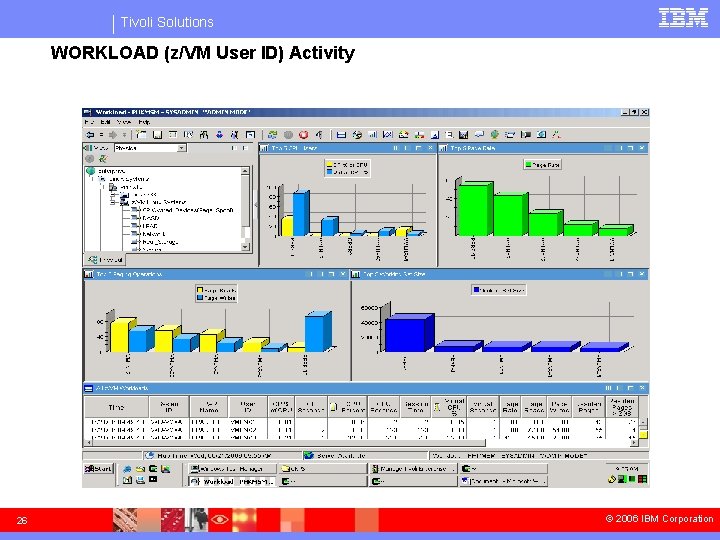720x540 pixels.
Task: Click the red Stop circle toolbar icon
Action: (x=304, y=135)
